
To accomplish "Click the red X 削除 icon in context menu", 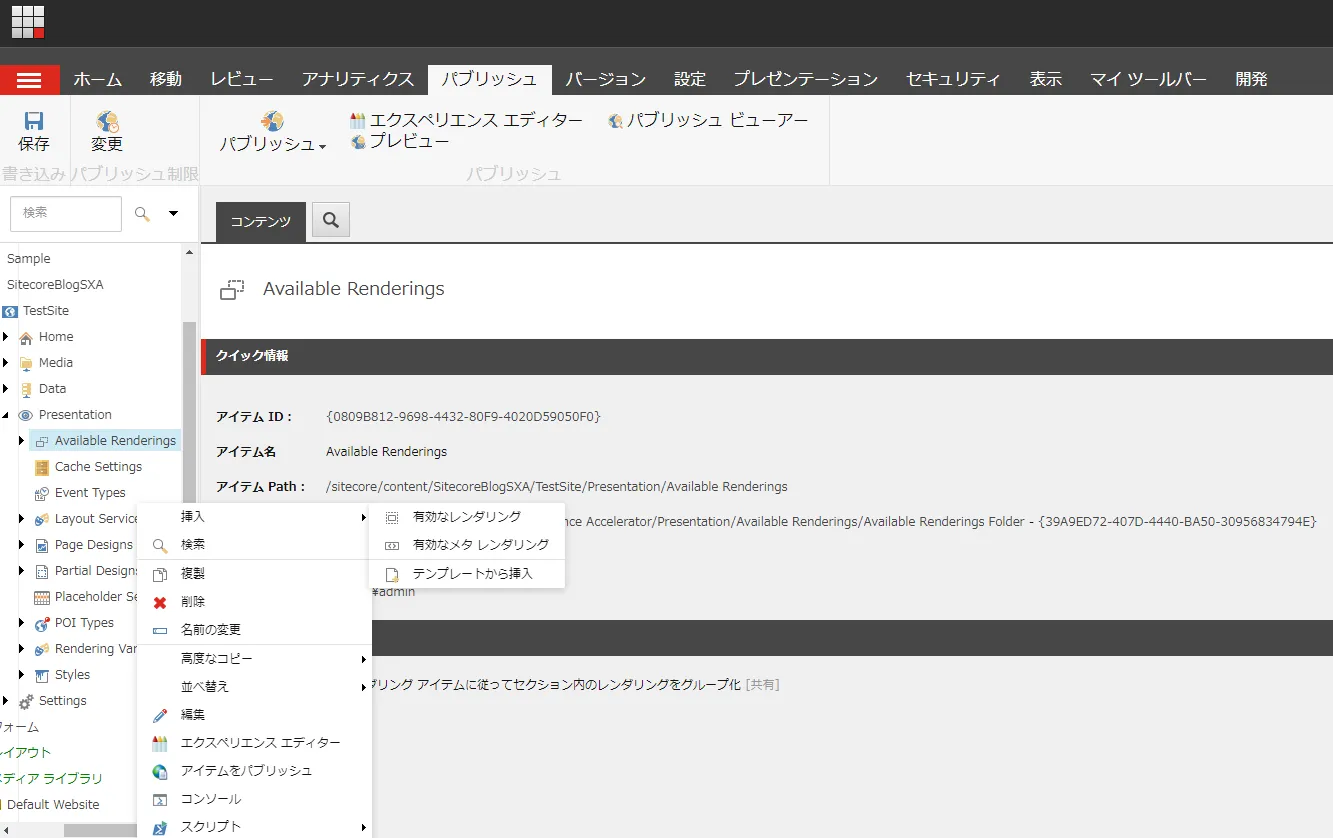I will (160, 602).
